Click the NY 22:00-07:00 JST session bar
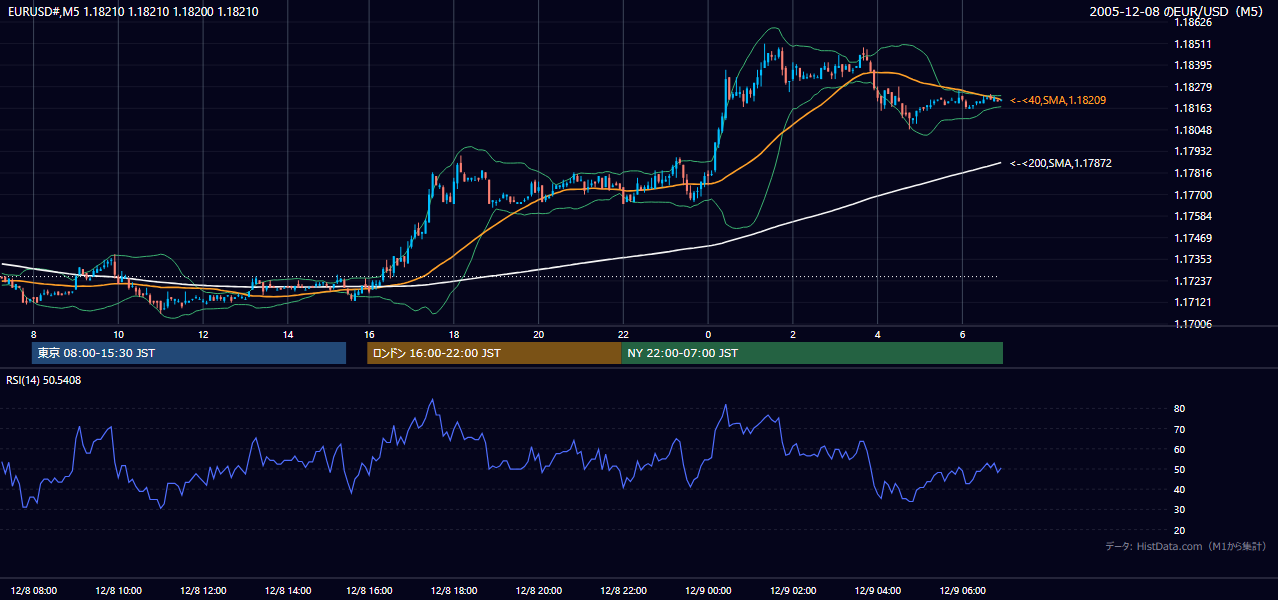 pos(812,353)
